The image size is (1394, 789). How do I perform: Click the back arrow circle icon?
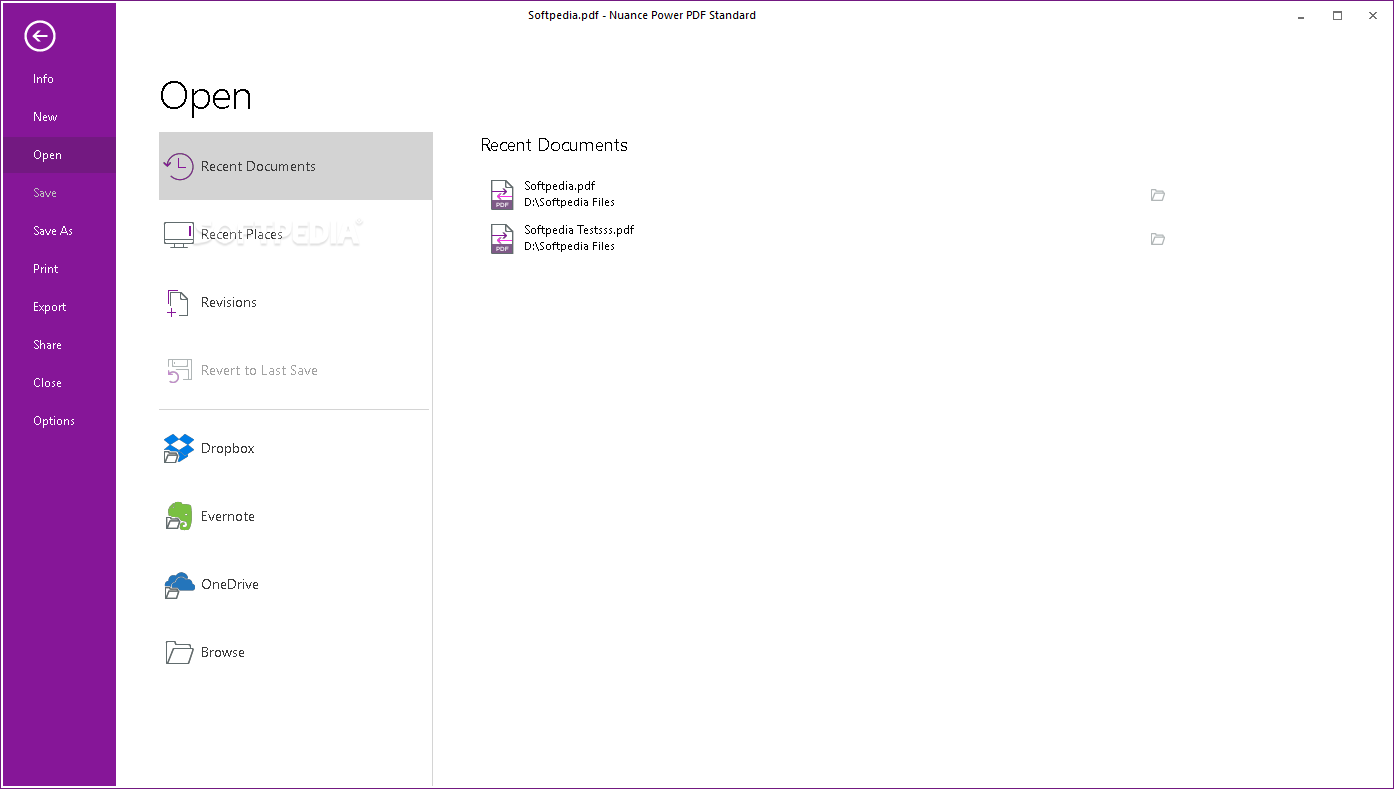pyautogui.click(x=40, y=37)
